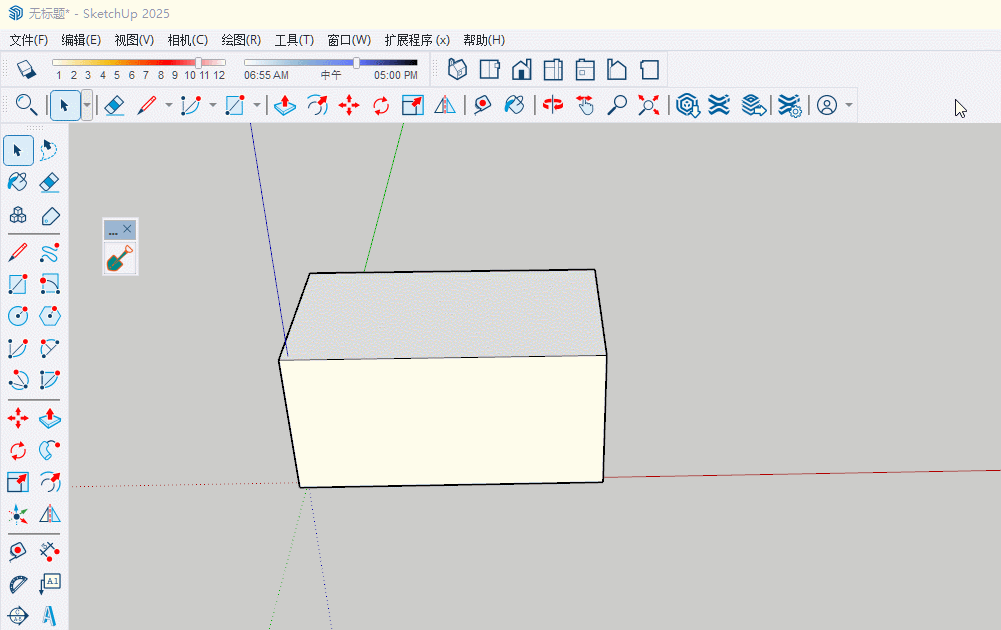1001x630 pixels.
Task: Select the Make Component tool
Action: click(18, 215)
